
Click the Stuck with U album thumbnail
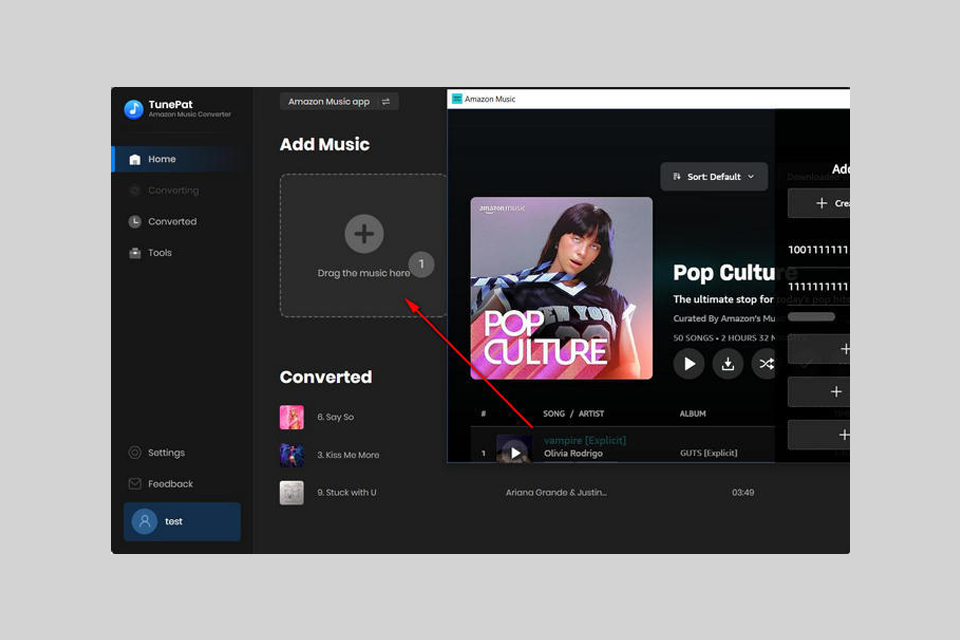click(x=291, y=493)
